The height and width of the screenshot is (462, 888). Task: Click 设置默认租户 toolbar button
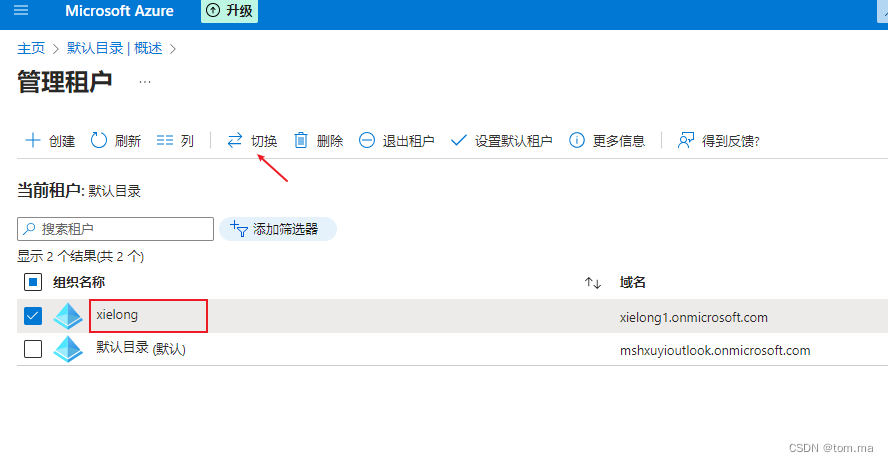[501, 140]
